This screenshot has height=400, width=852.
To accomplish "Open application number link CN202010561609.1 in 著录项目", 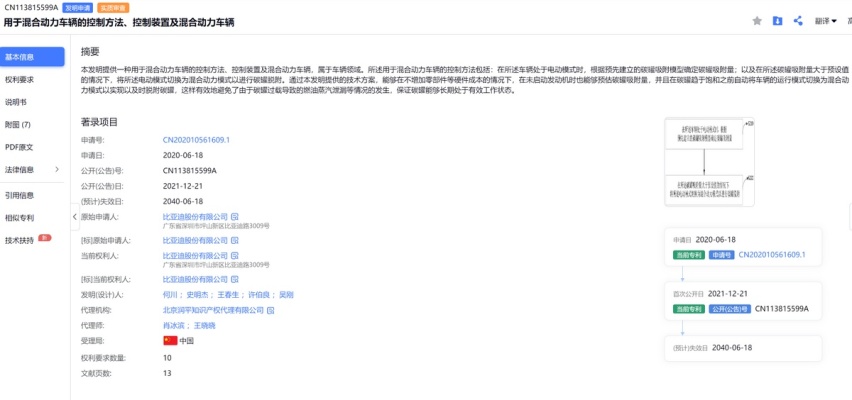I will [196, 140].
